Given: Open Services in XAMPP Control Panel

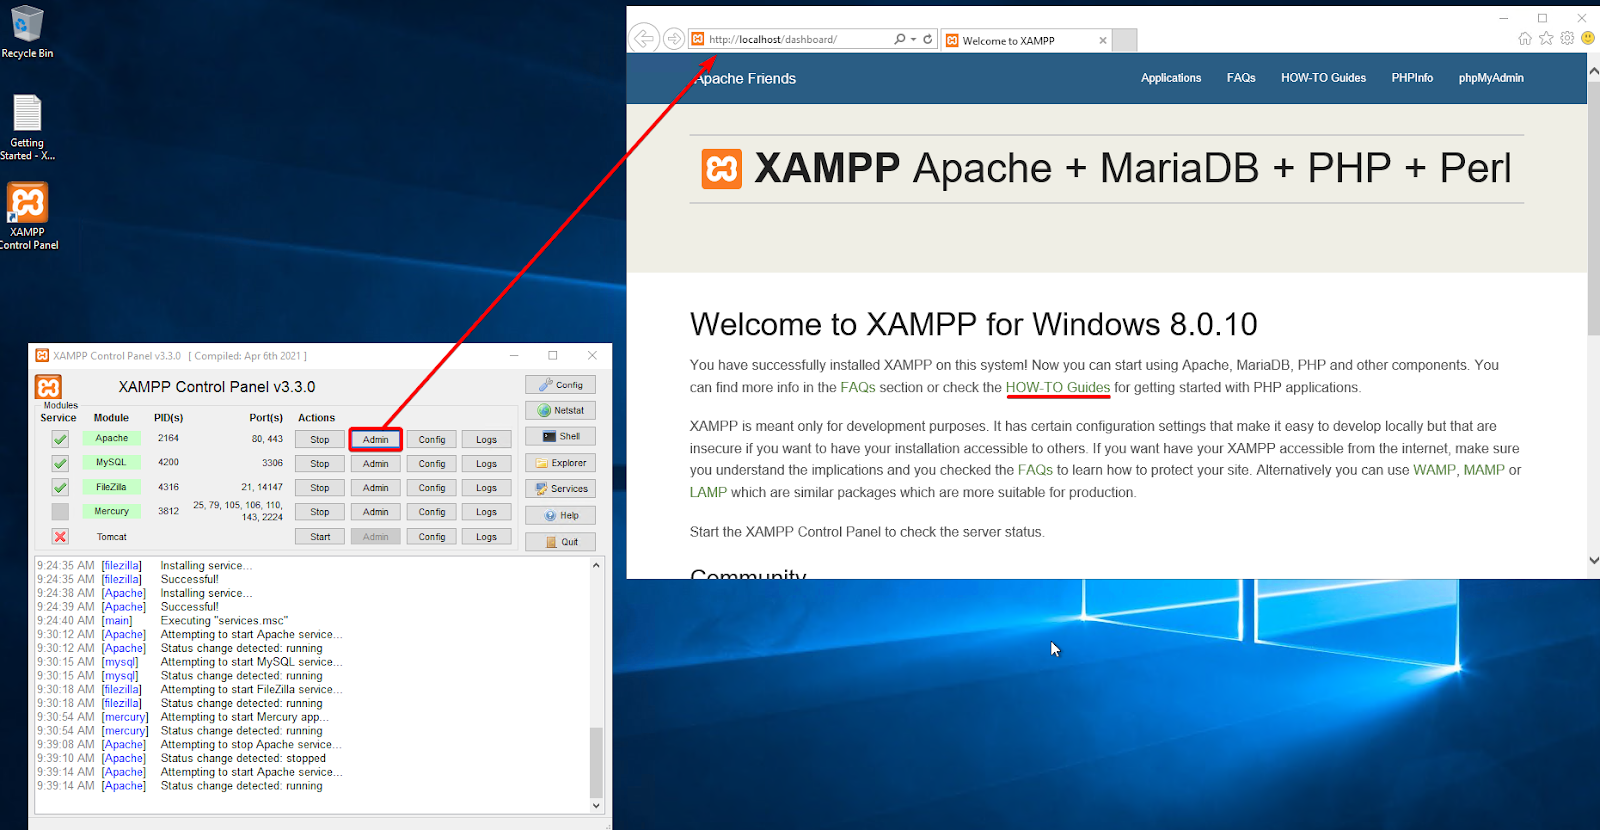Looking at the screenshot, I should coord(560,489).
